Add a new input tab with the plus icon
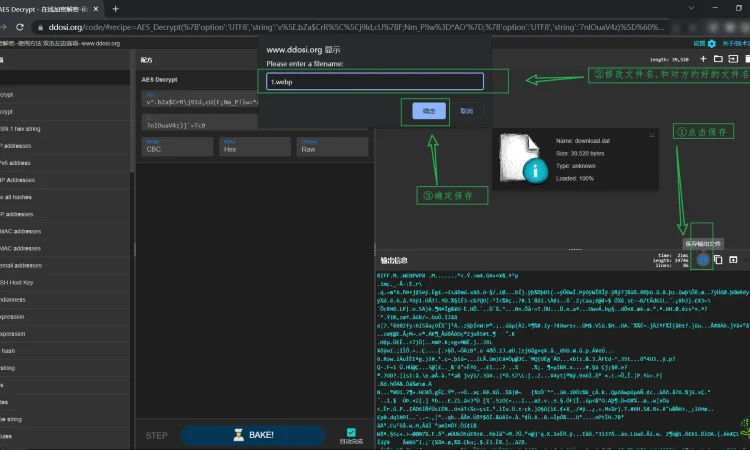The height and width of the screenshot is (450, 750). click(x=703, y=59)
